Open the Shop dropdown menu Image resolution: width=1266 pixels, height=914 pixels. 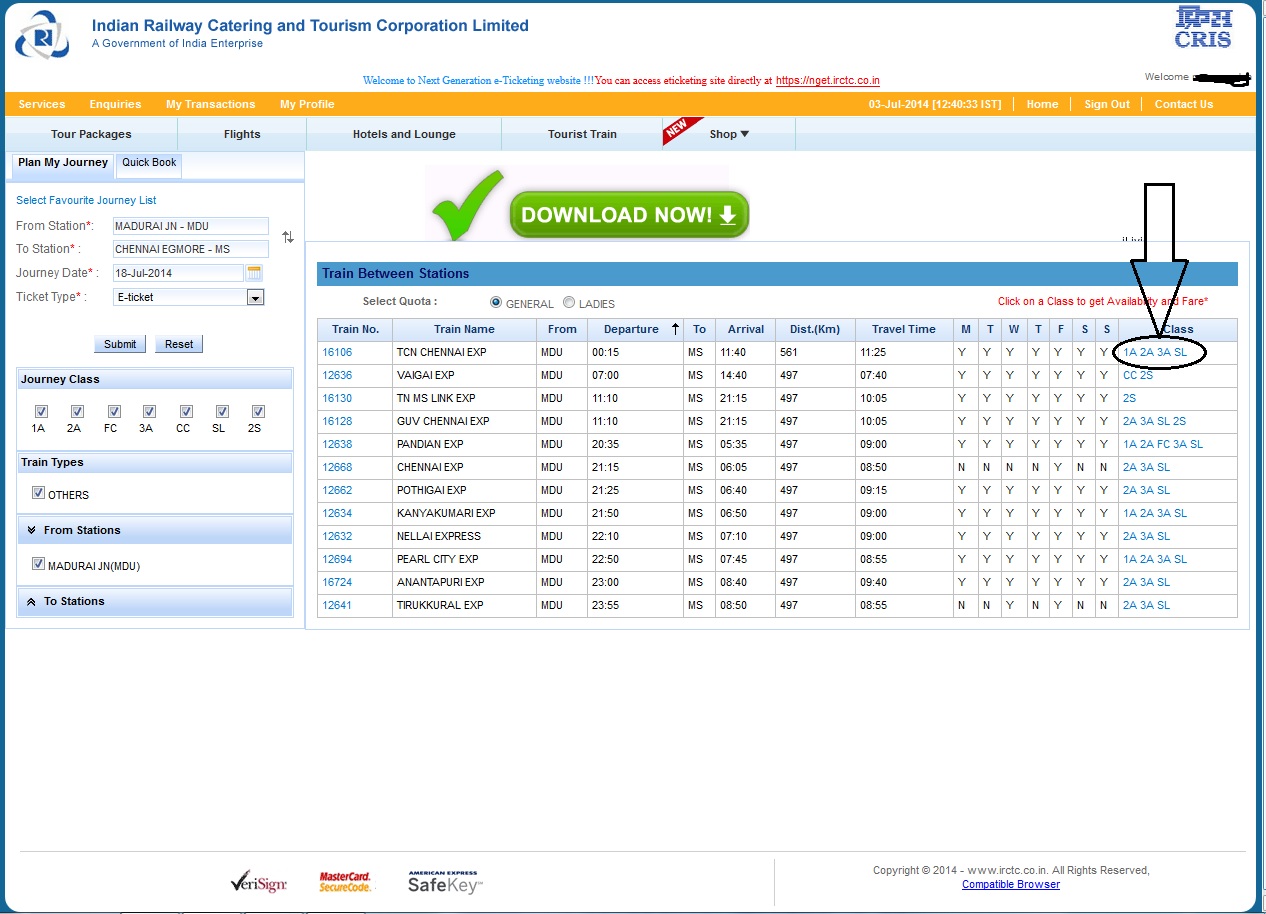coord(729,134)
